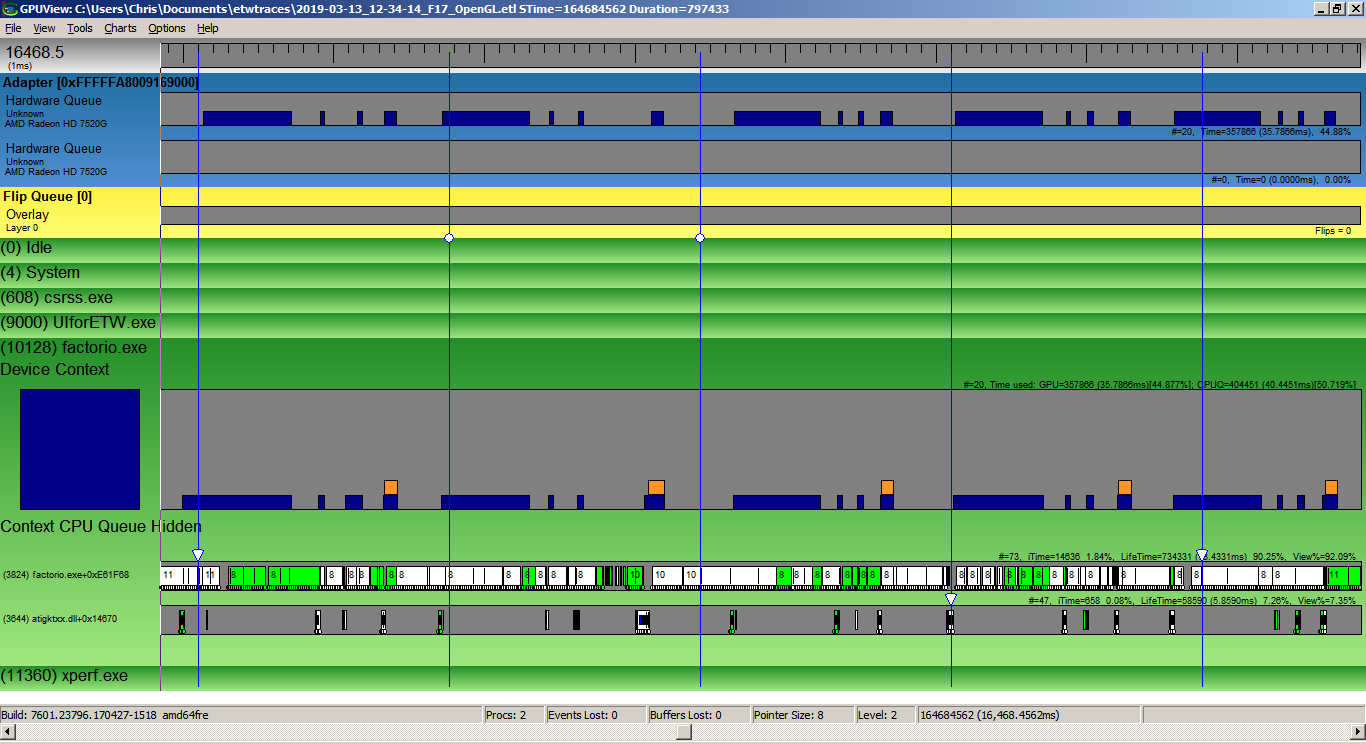Click the large blue Device Context square

click(x=80, y=449)
